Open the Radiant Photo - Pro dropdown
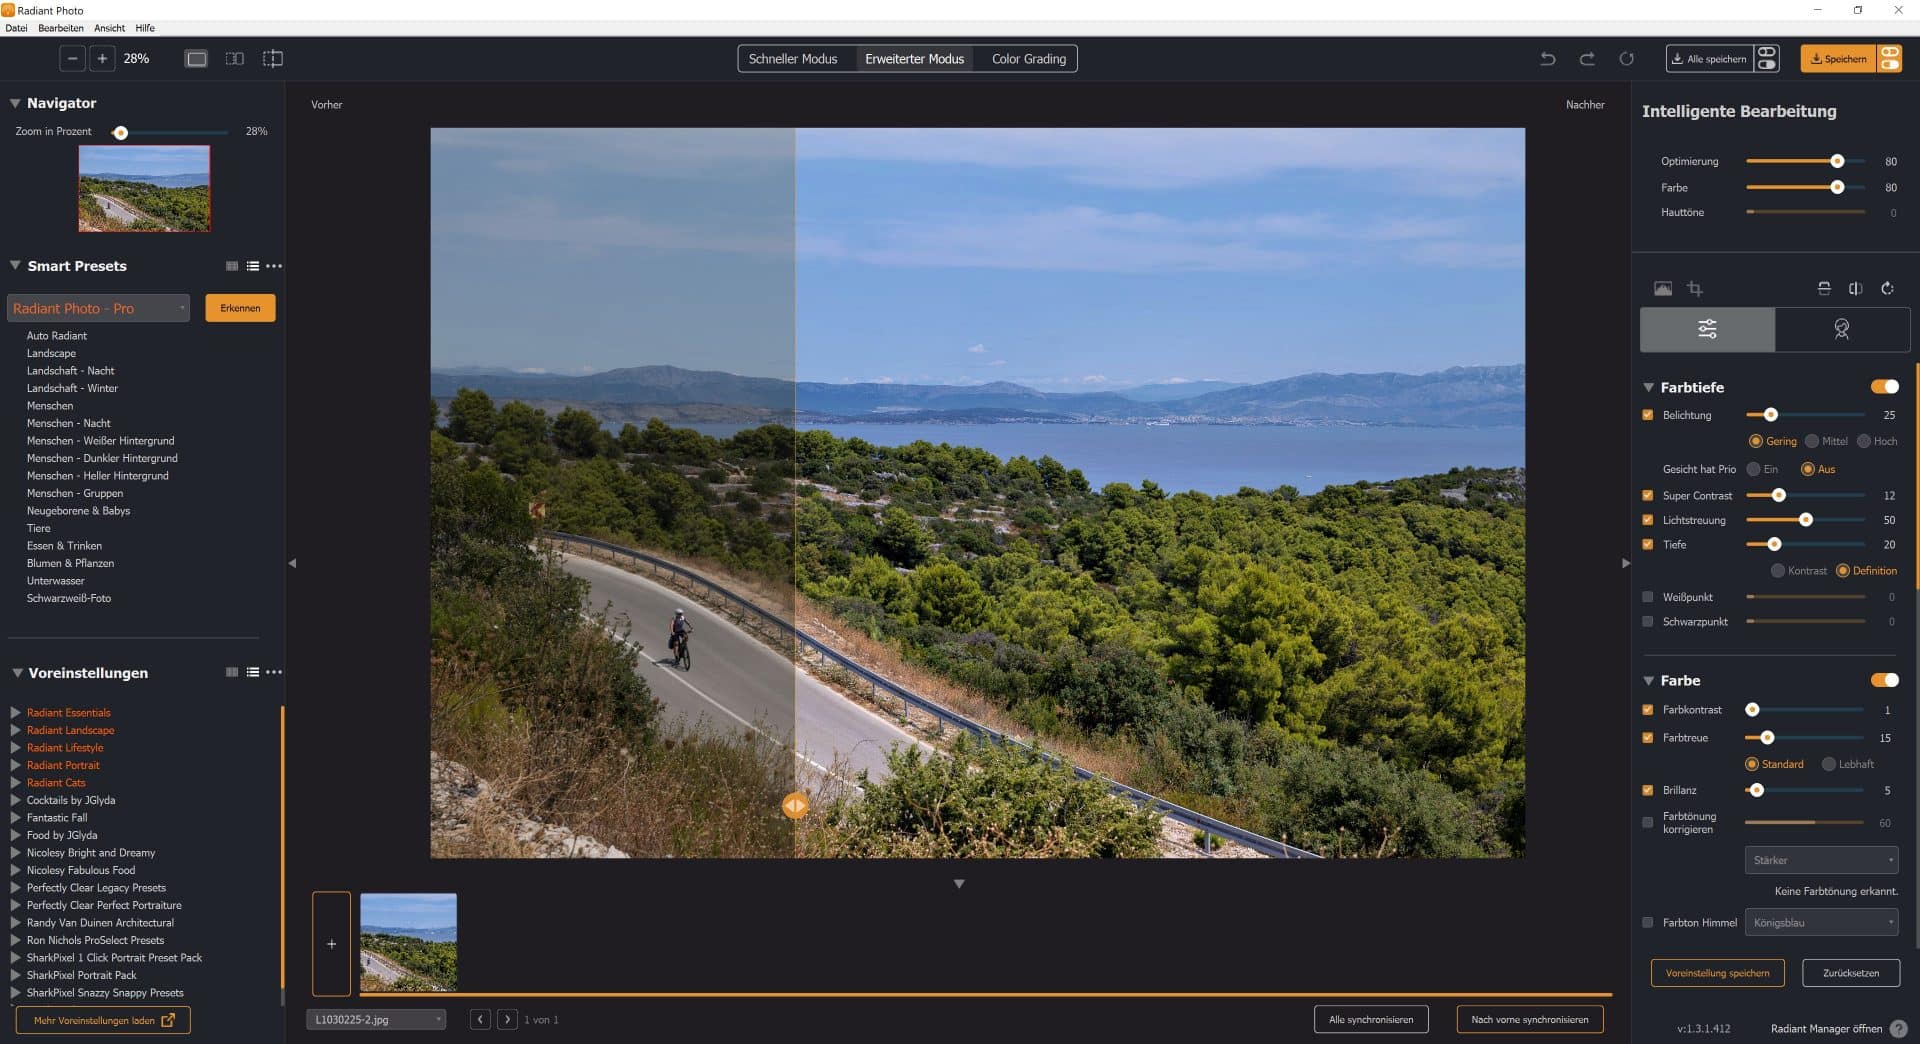Screen dimensions: 1920x1044 pyautogui.click(x=98, y=308)
